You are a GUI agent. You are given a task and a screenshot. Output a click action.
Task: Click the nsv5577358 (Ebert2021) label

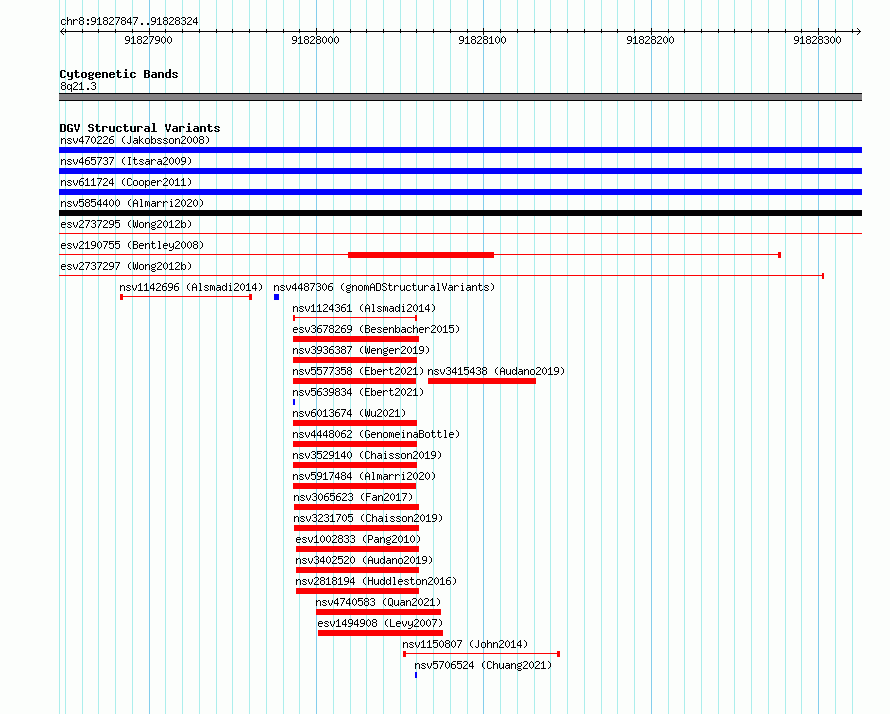point(358,371)
